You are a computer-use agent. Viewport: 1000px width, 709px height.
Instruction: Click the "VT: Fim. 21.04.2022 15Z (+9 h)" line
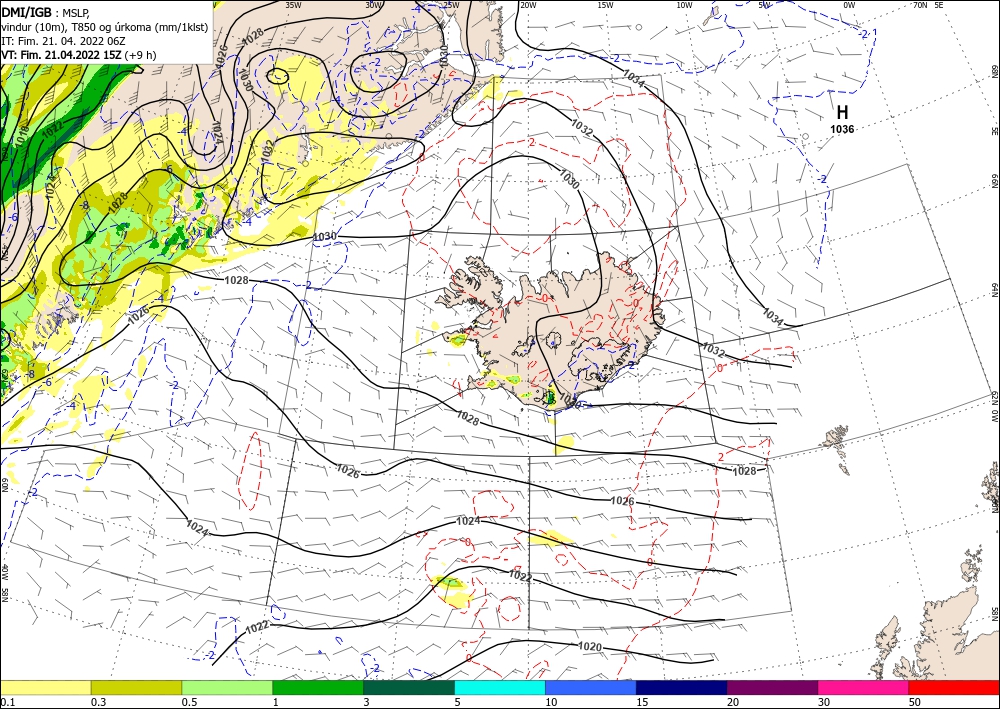pos(78,55)
